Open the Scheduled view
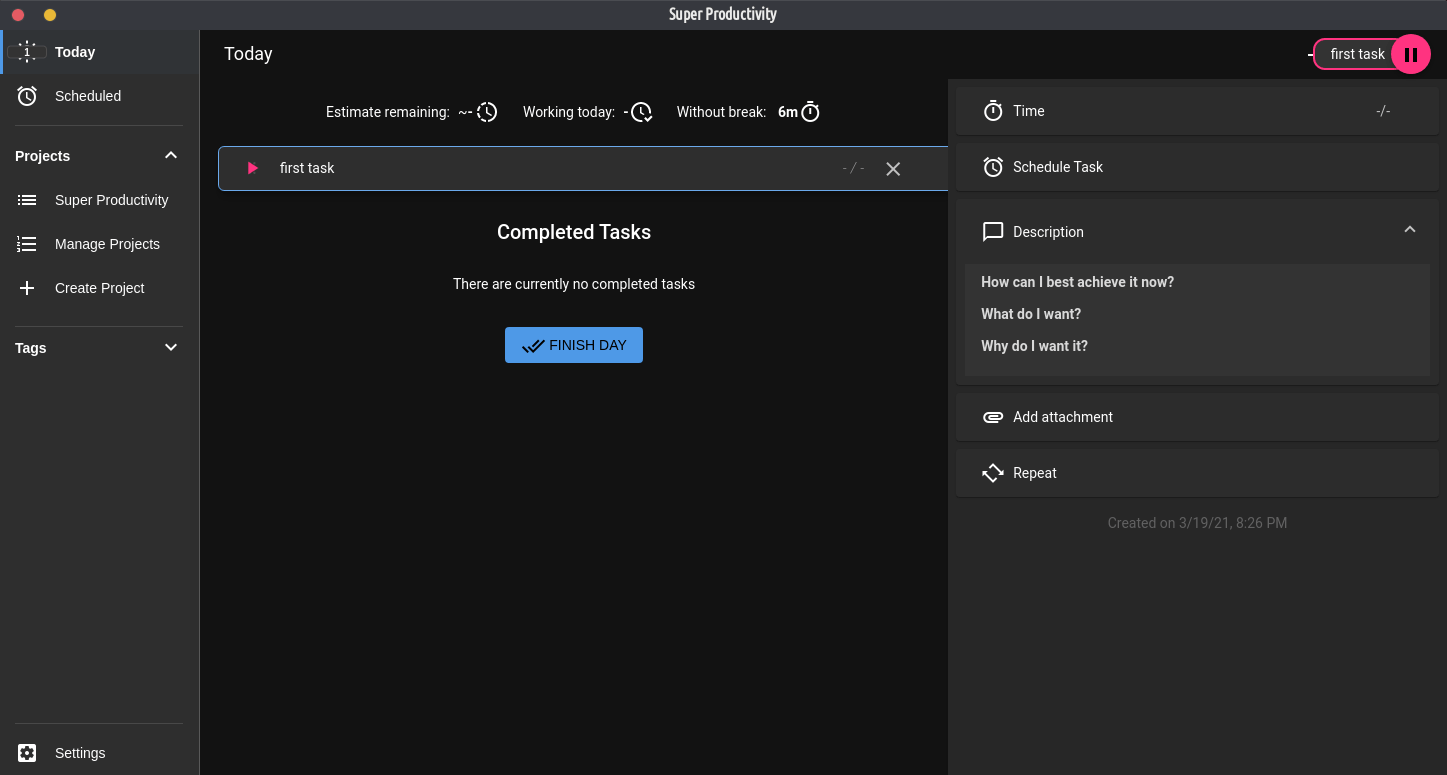1447x775 pixels. pos(100,96)
